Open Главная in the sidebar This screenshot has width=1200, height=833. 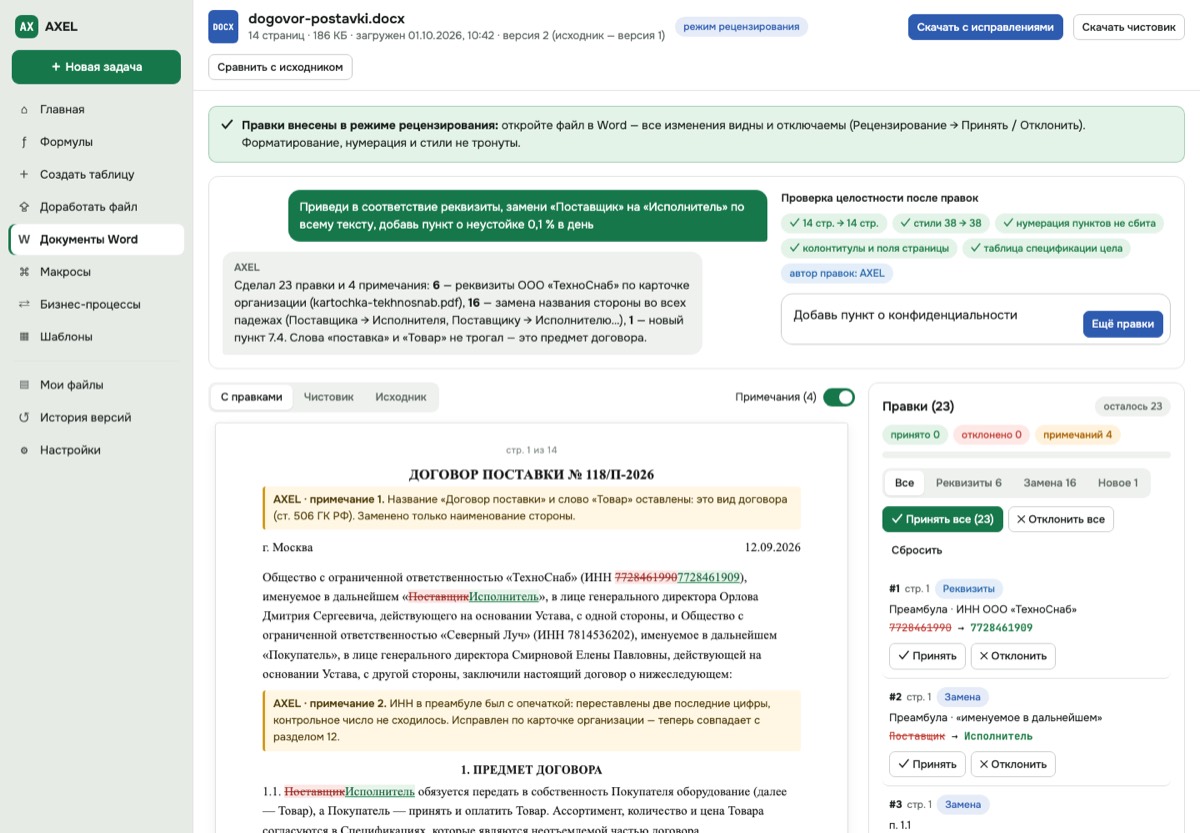click(96, 109)
